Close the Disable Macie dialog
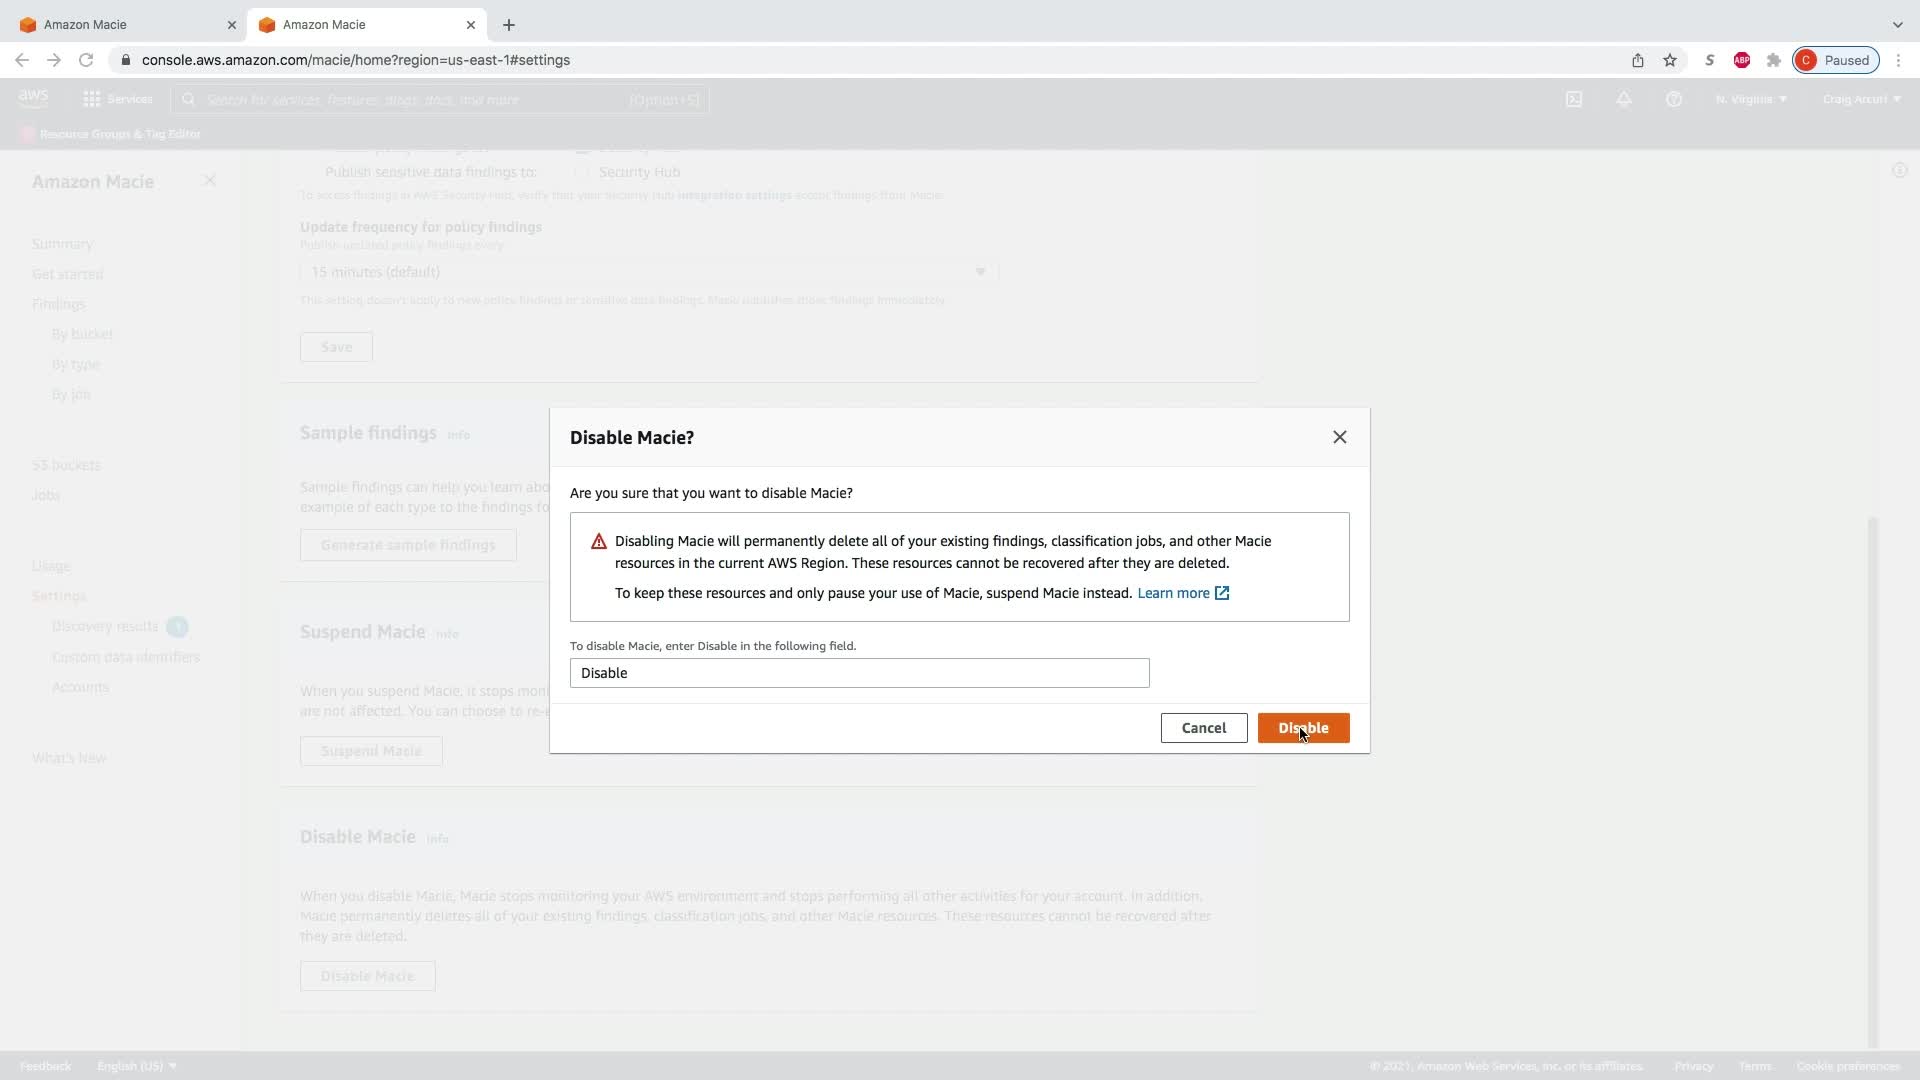Viewport: 1920px width, 1080px height. (1339, 437)
